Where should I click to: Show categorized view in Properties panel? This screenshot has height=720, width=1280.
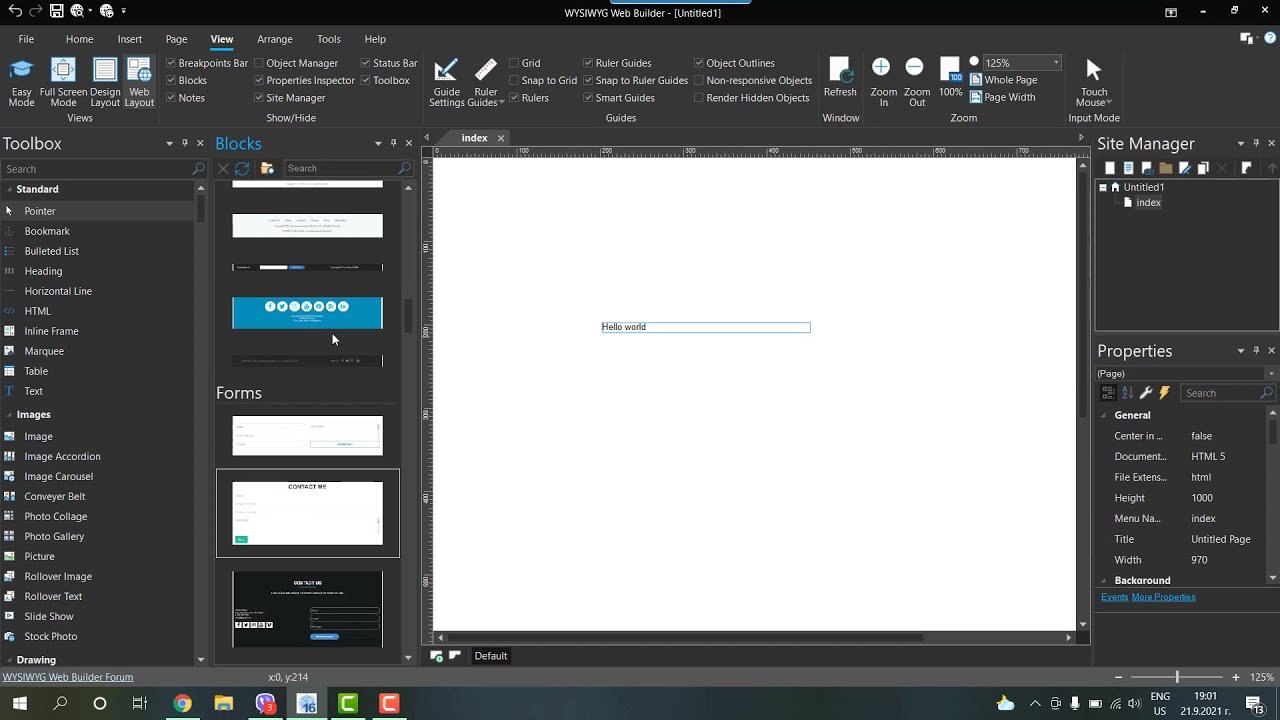[1108, 393]
